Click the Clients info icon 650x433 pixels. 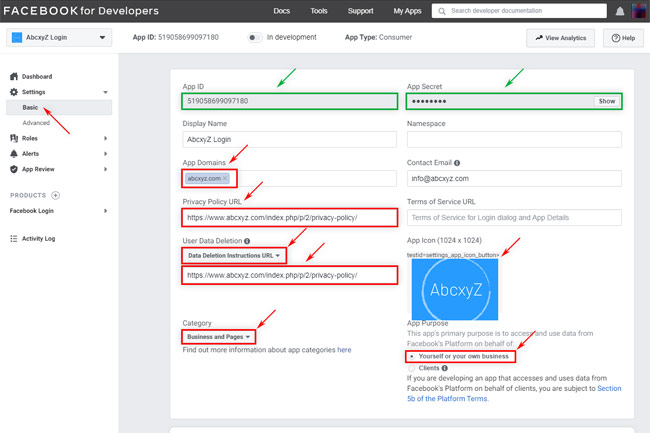(x=444, y=368)
